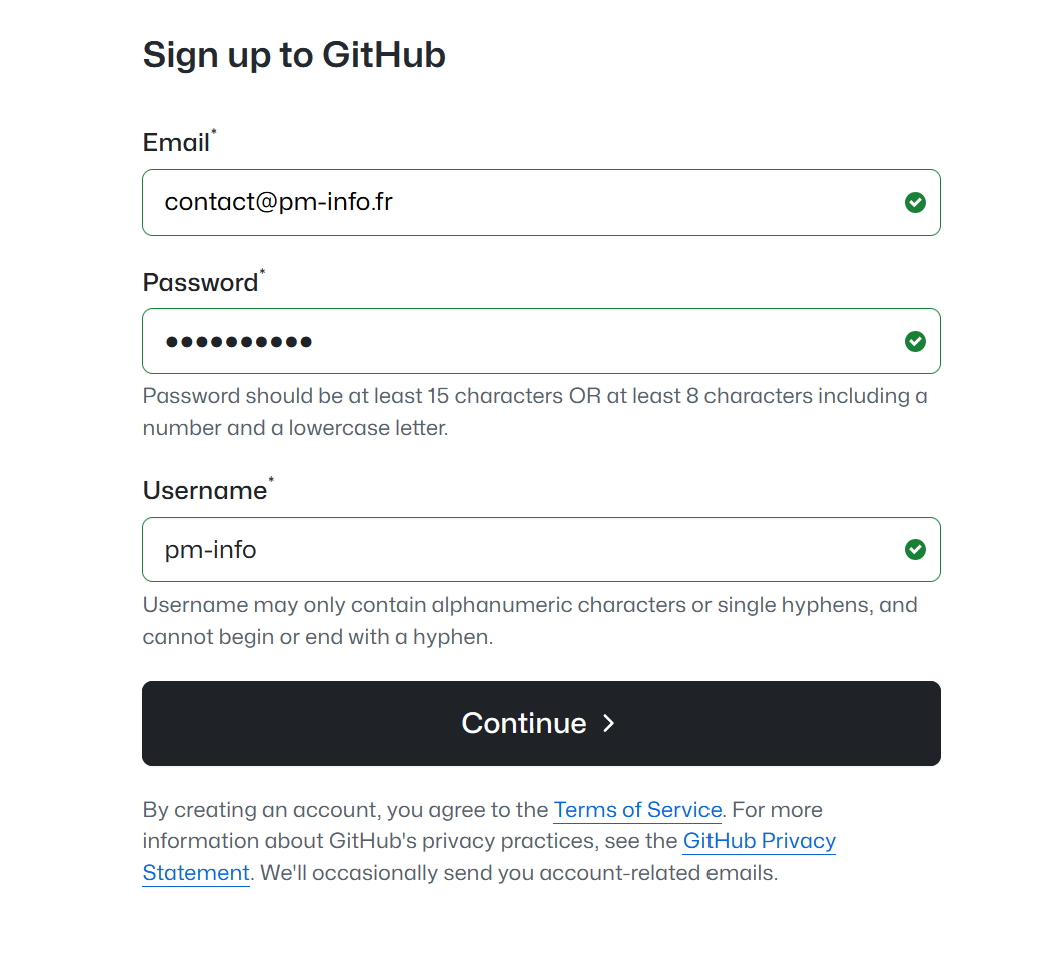Click the required asterisk beside Email label
The width and height of the screenshot is (1058, 957).
[x=213, y=132]
